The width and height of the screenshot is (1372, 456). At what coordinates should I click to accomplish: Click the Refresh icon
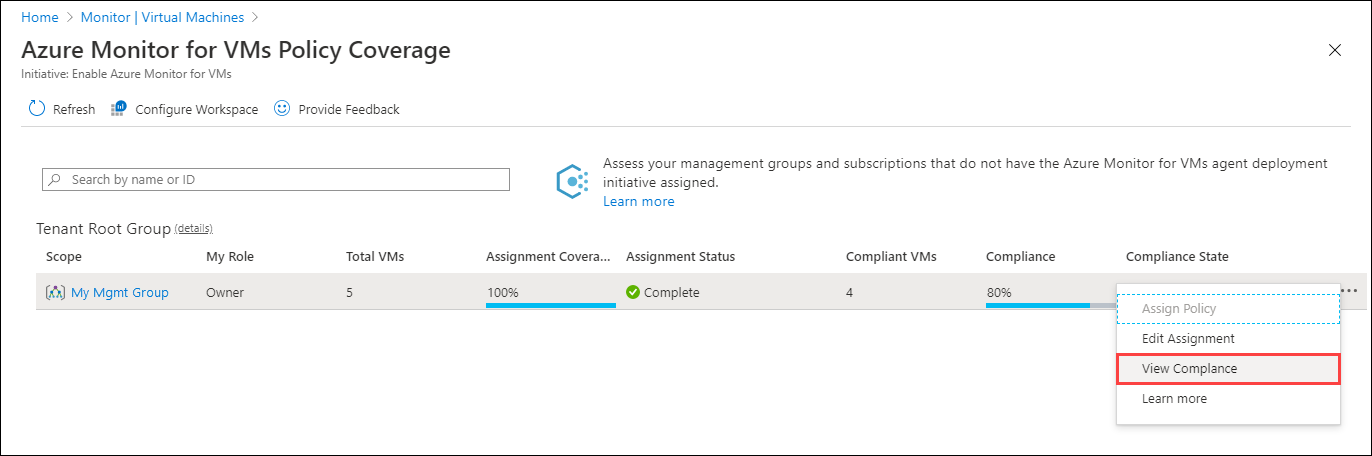37,109
